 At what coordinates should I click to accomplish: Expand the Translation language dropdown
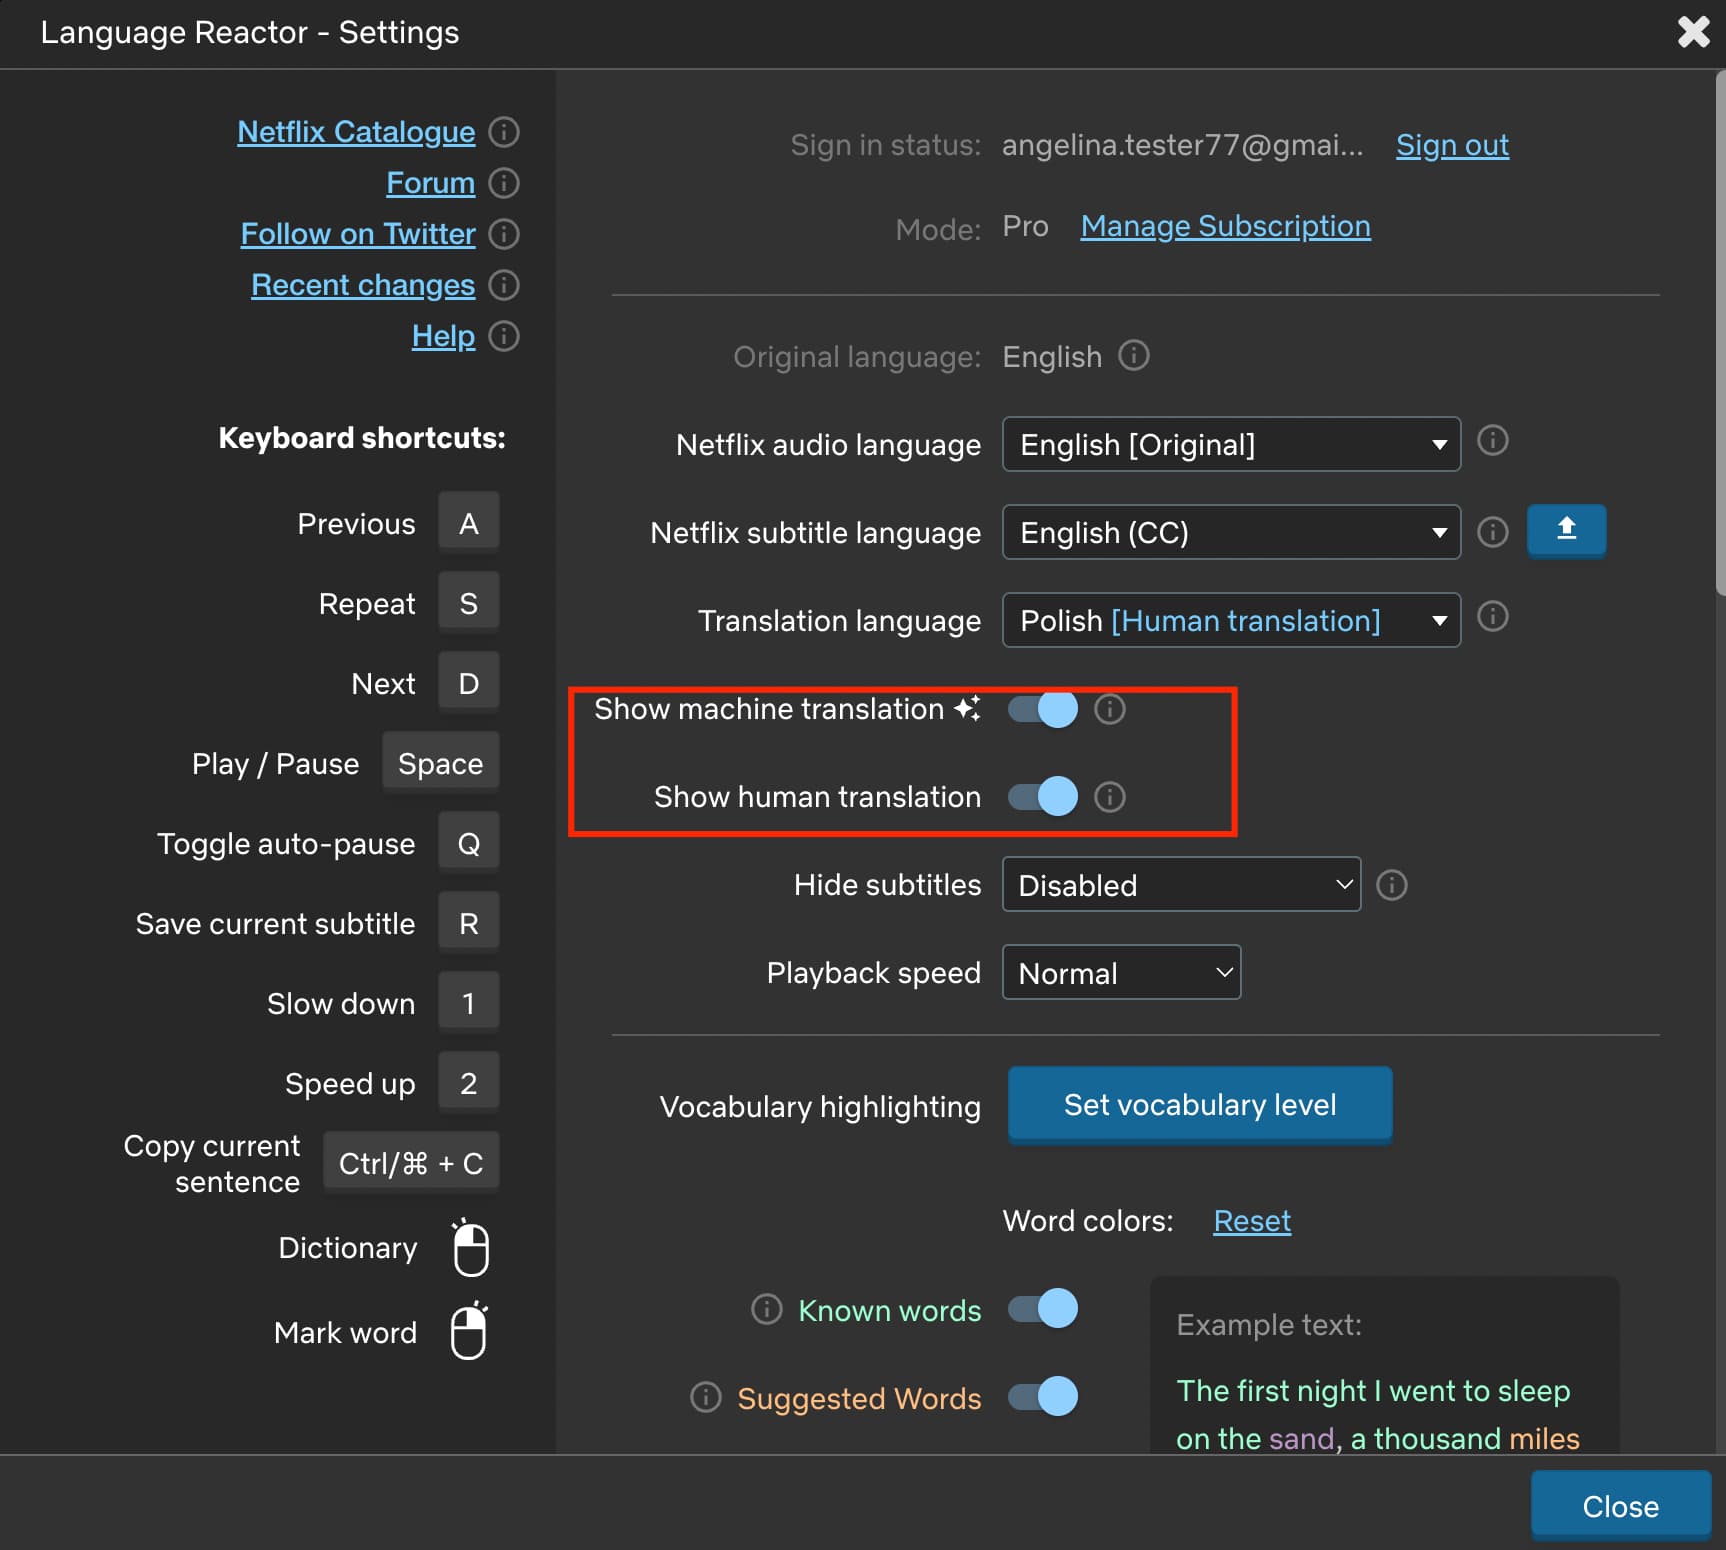[x=1230, y=620]
